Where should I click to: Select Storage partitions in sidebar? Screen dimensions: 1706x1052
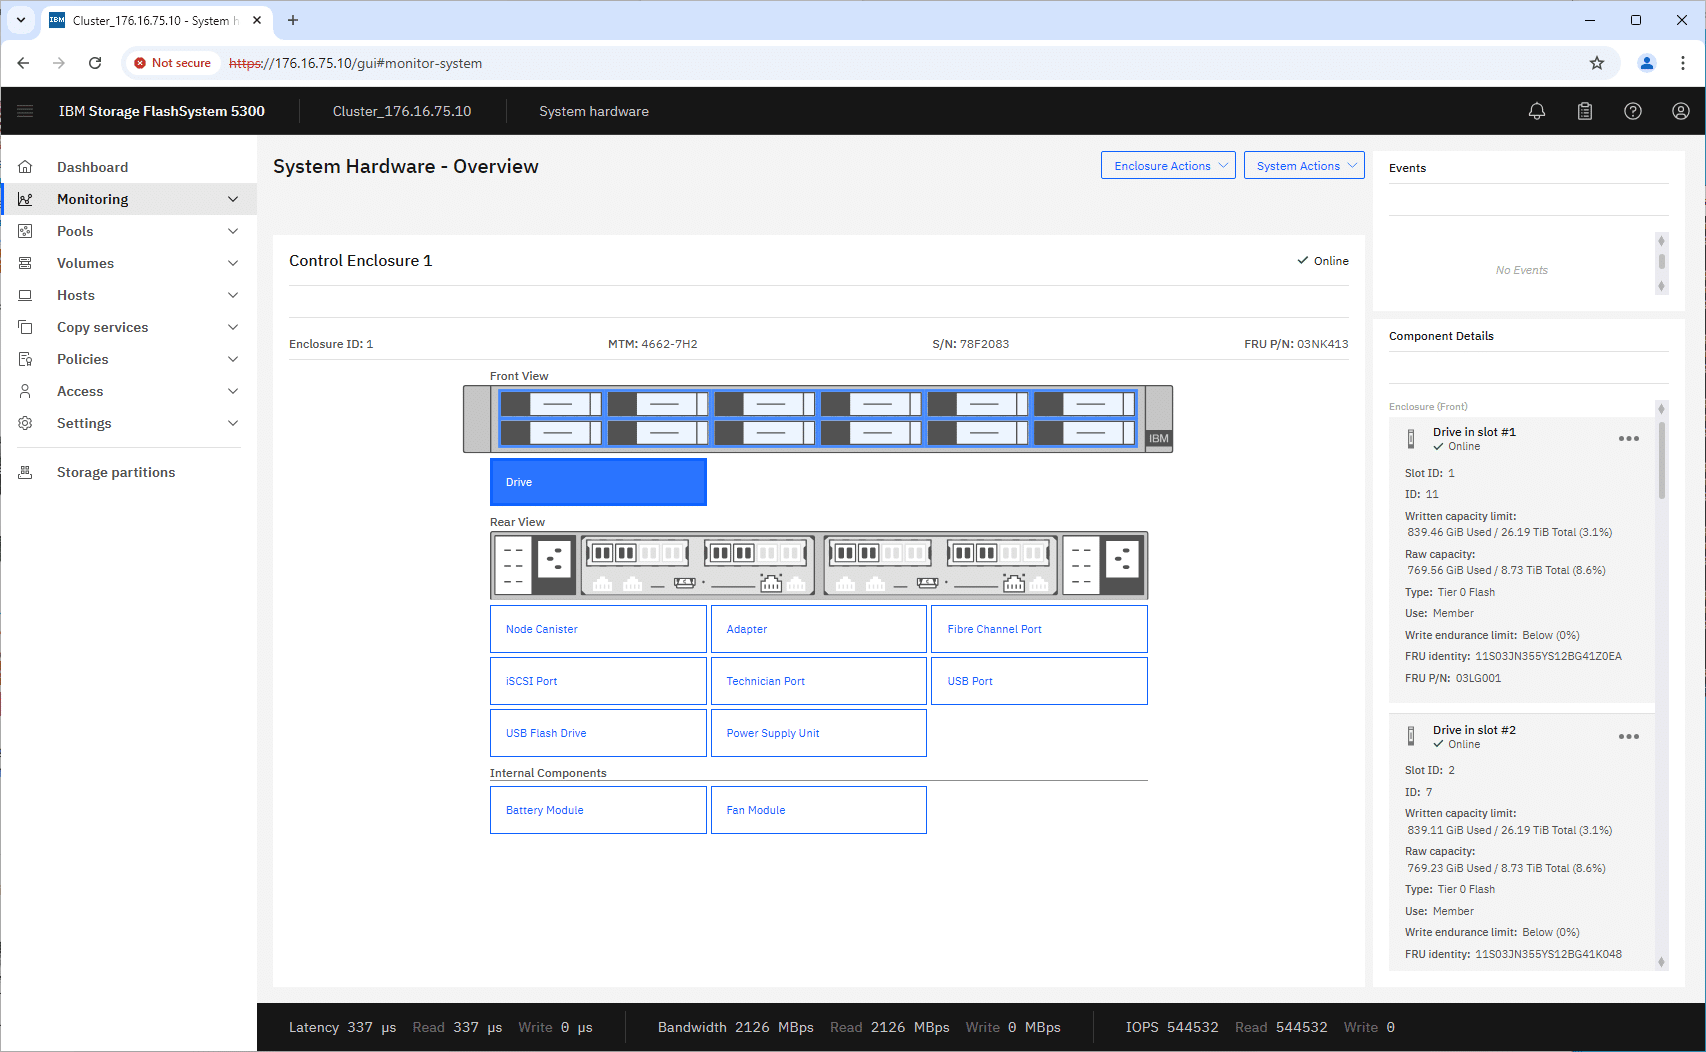pyautogui.click(x=129, y=472)
